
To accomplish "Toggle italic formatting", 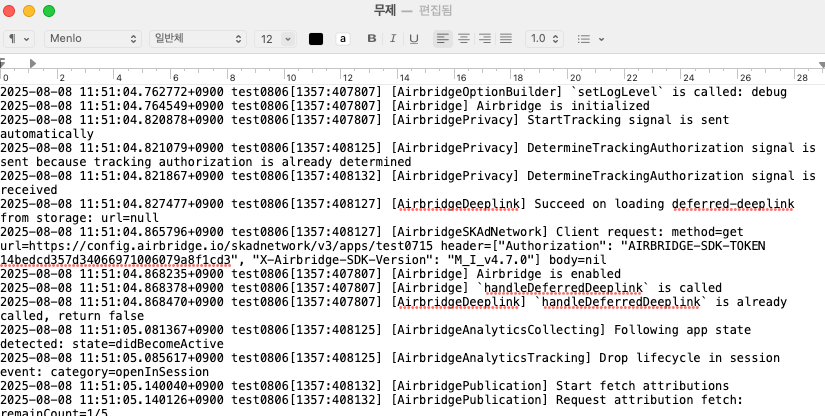I will [x=393, y=38].
